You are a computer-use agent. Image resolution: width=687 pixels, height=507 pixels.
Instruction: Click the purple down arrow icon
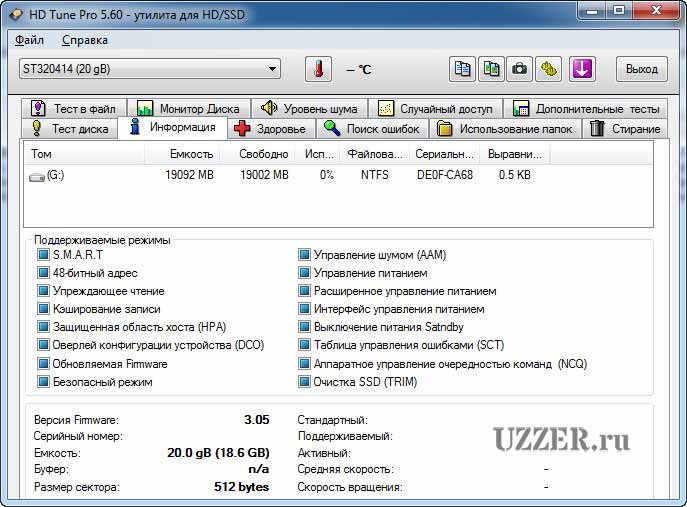point(582,69)
